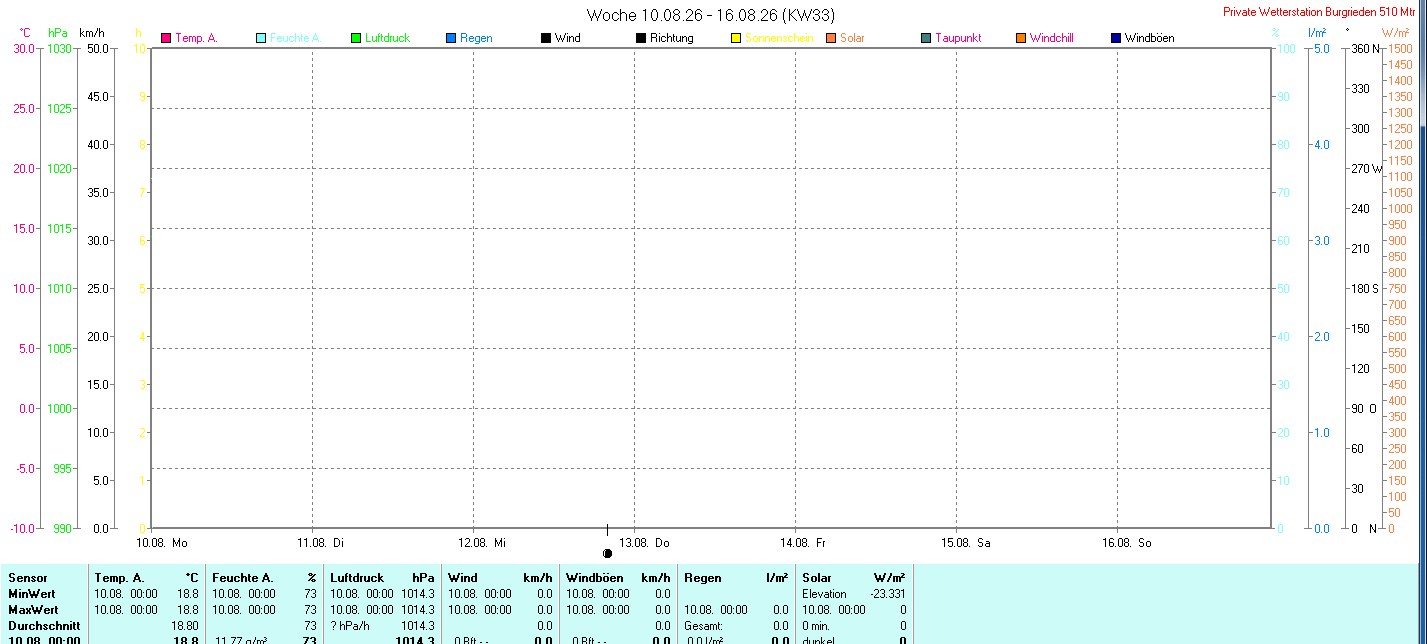Image resolution: width=1427 pixels, height=644 pixels.
Task: Select the Taupunkt legend label
Action: click(958, 38)
